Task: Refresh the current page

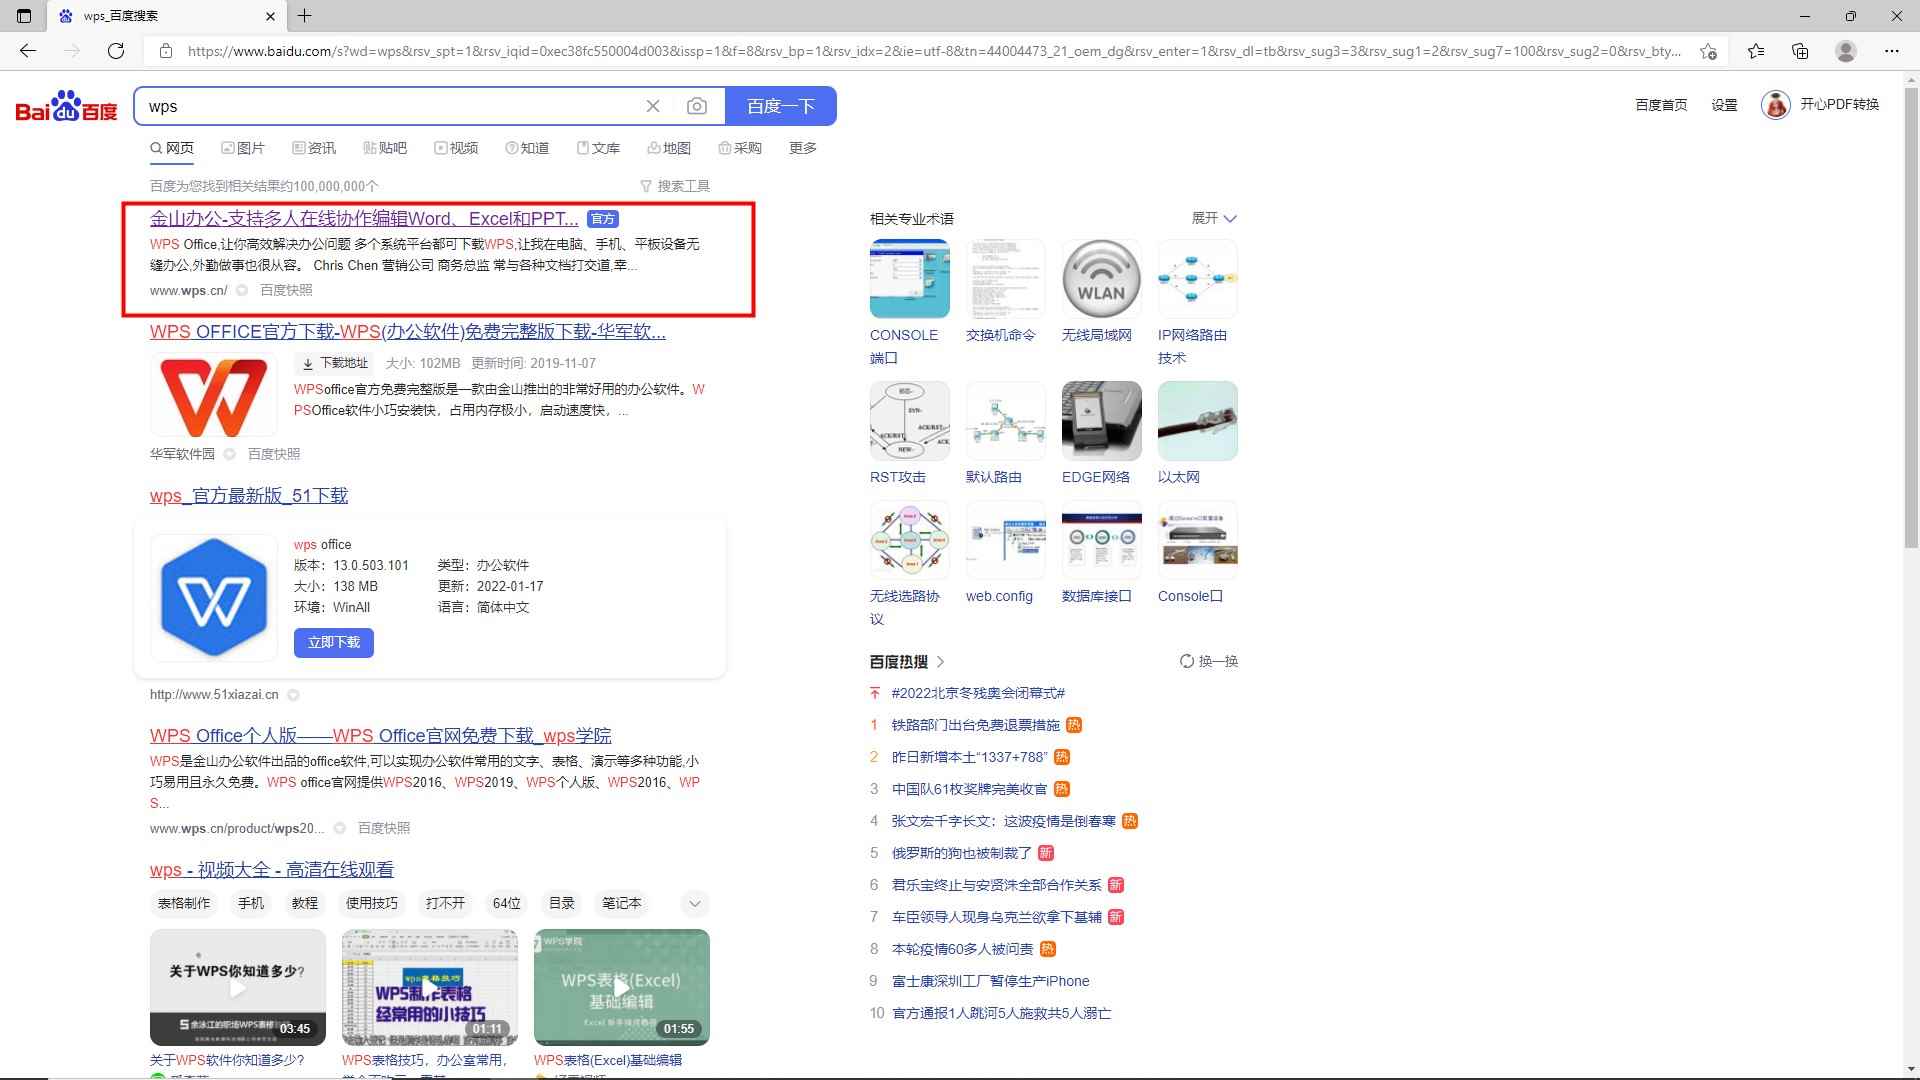Action: click(116, 50)
